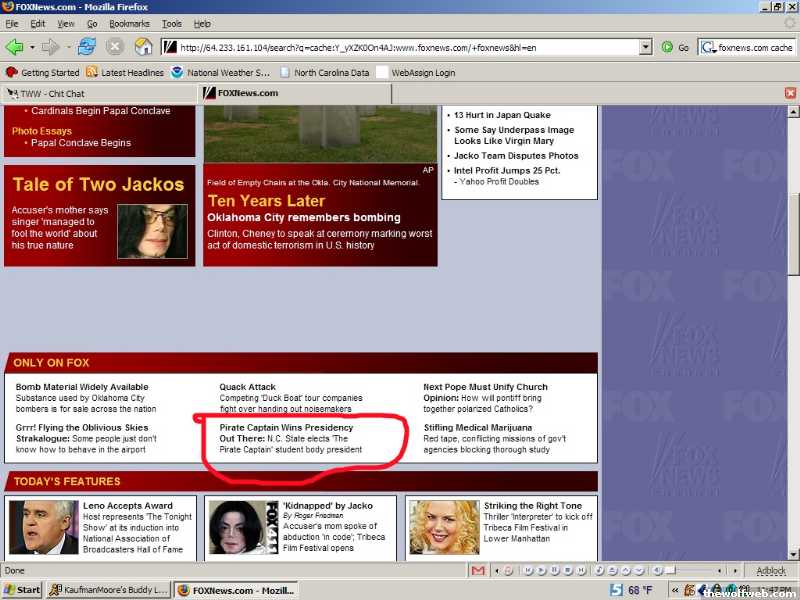Screen dimensions: 800x600
Task: Expand the URL address bar dropdown
Action: point(644,47)
